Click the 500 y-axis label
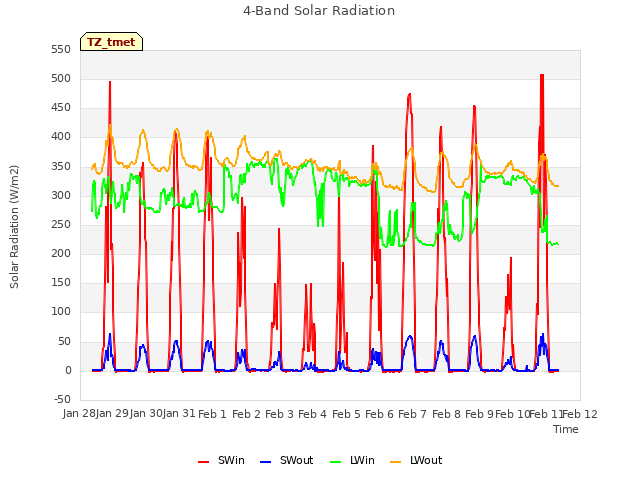This screenshot has height=480, width=640. coord(61,78)
